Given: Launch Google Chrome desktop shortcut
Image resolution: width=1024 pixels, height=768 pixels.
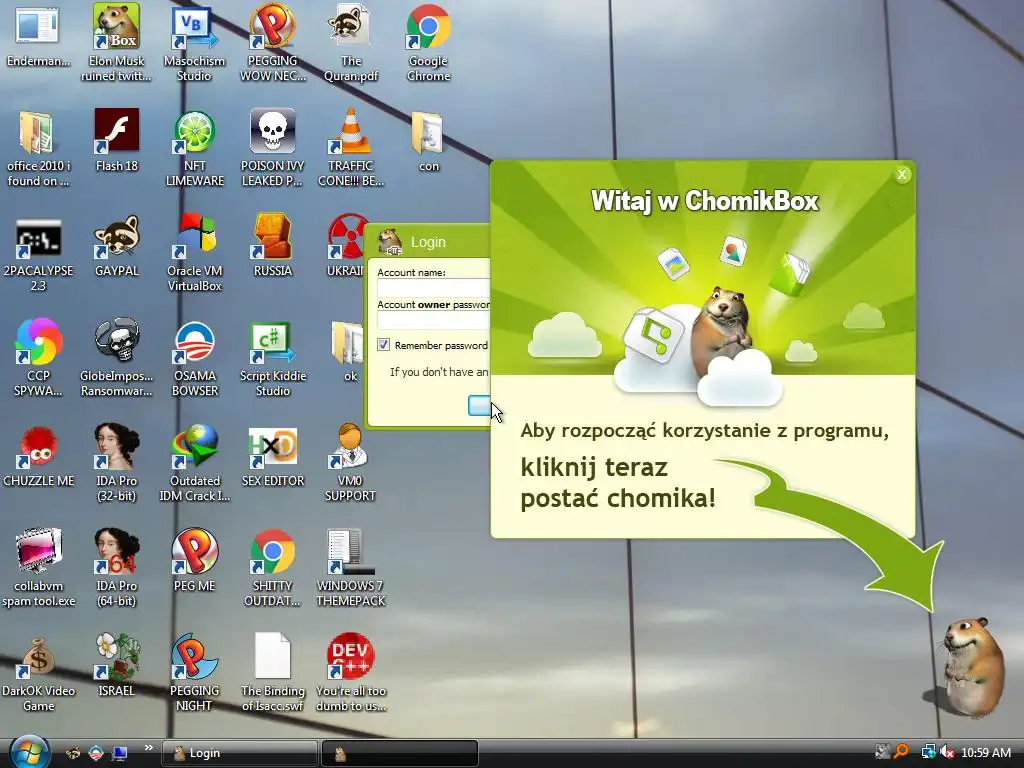Looking at the screenshot, I should click(428, 42).
